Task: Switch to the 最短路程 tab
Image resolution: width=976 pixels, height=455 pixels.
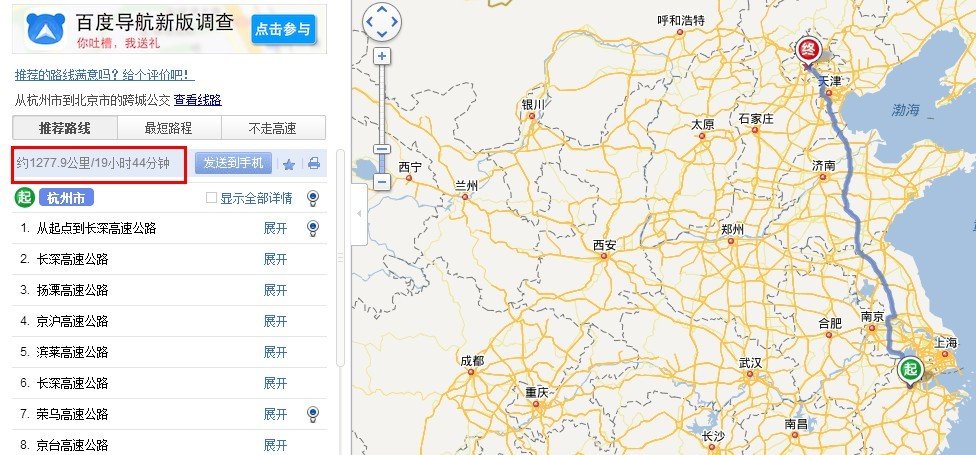Action: click(x=169, y=128)
